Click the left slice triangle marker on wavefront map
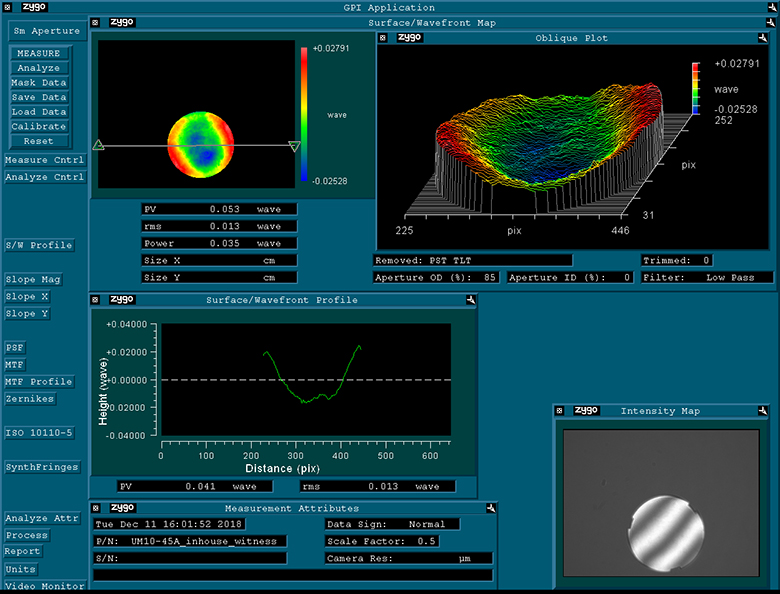780x594 pixels. coord(98,146)
